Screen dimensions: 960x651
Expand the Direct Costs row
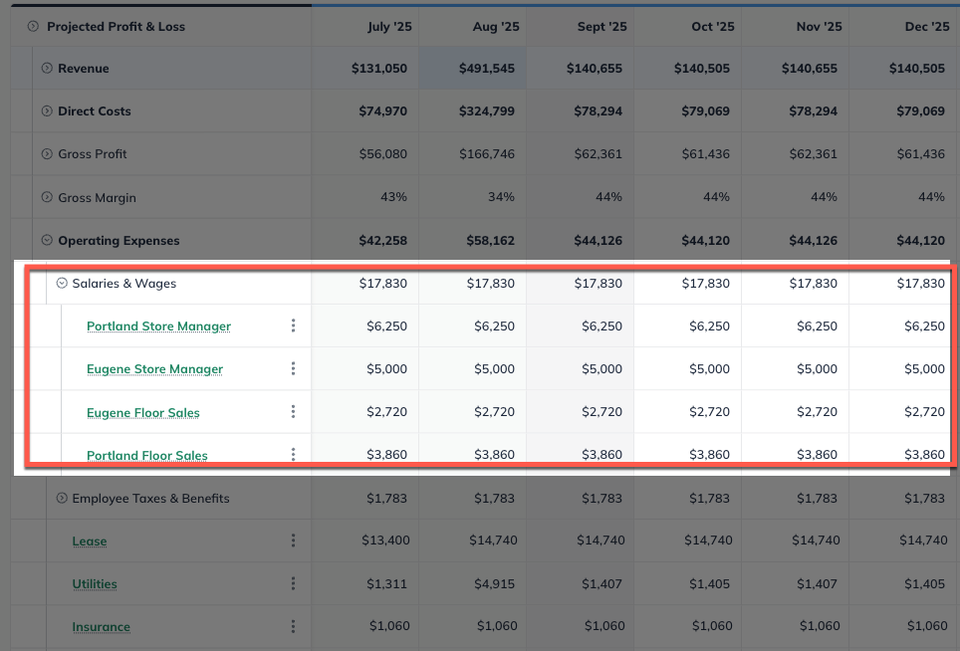(x=47, y=111)
